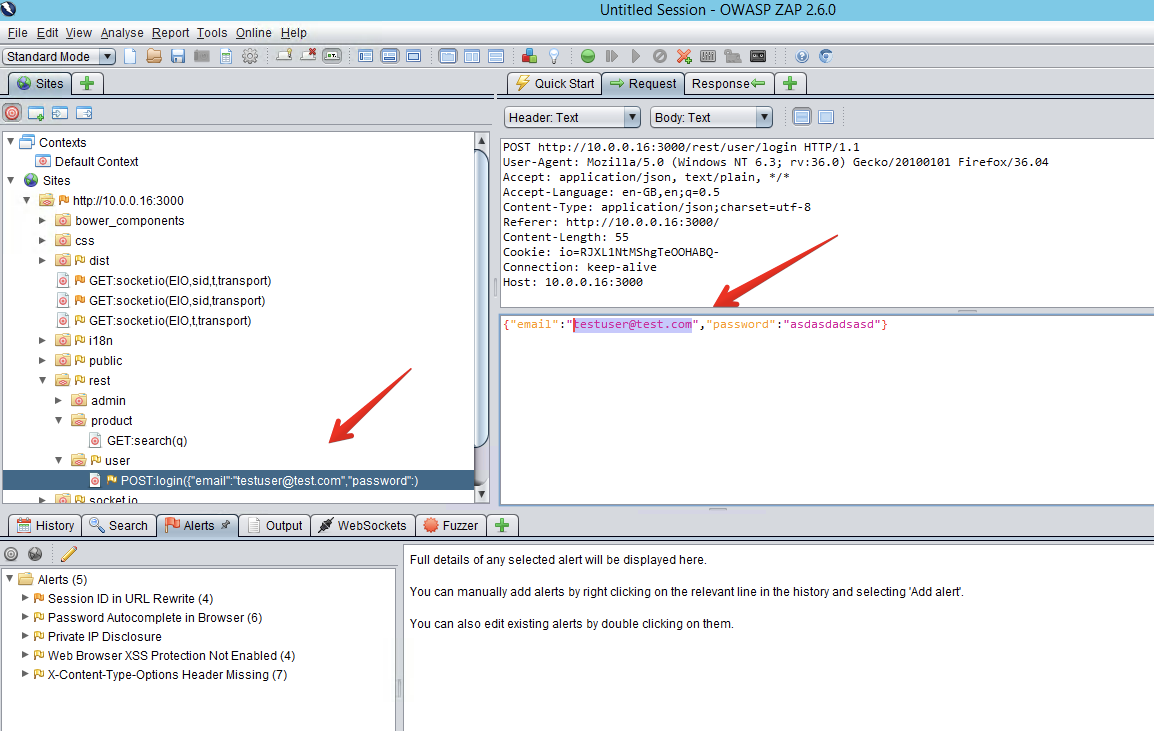Click the Check for Updates icon

tap(826, 56)
